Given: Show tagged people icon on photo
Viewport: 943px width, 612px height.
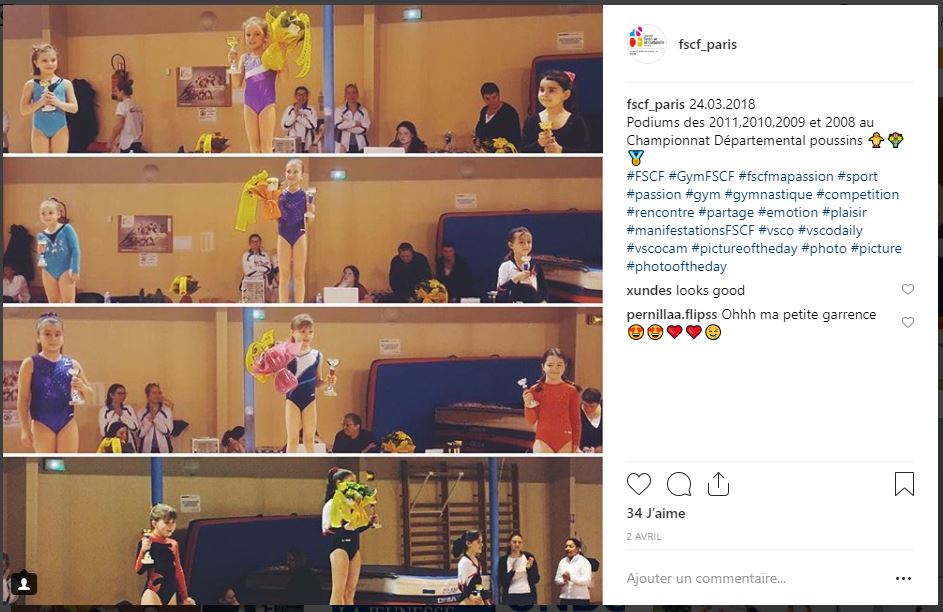Looking at the screenshot, I should (x=24, y=583).
